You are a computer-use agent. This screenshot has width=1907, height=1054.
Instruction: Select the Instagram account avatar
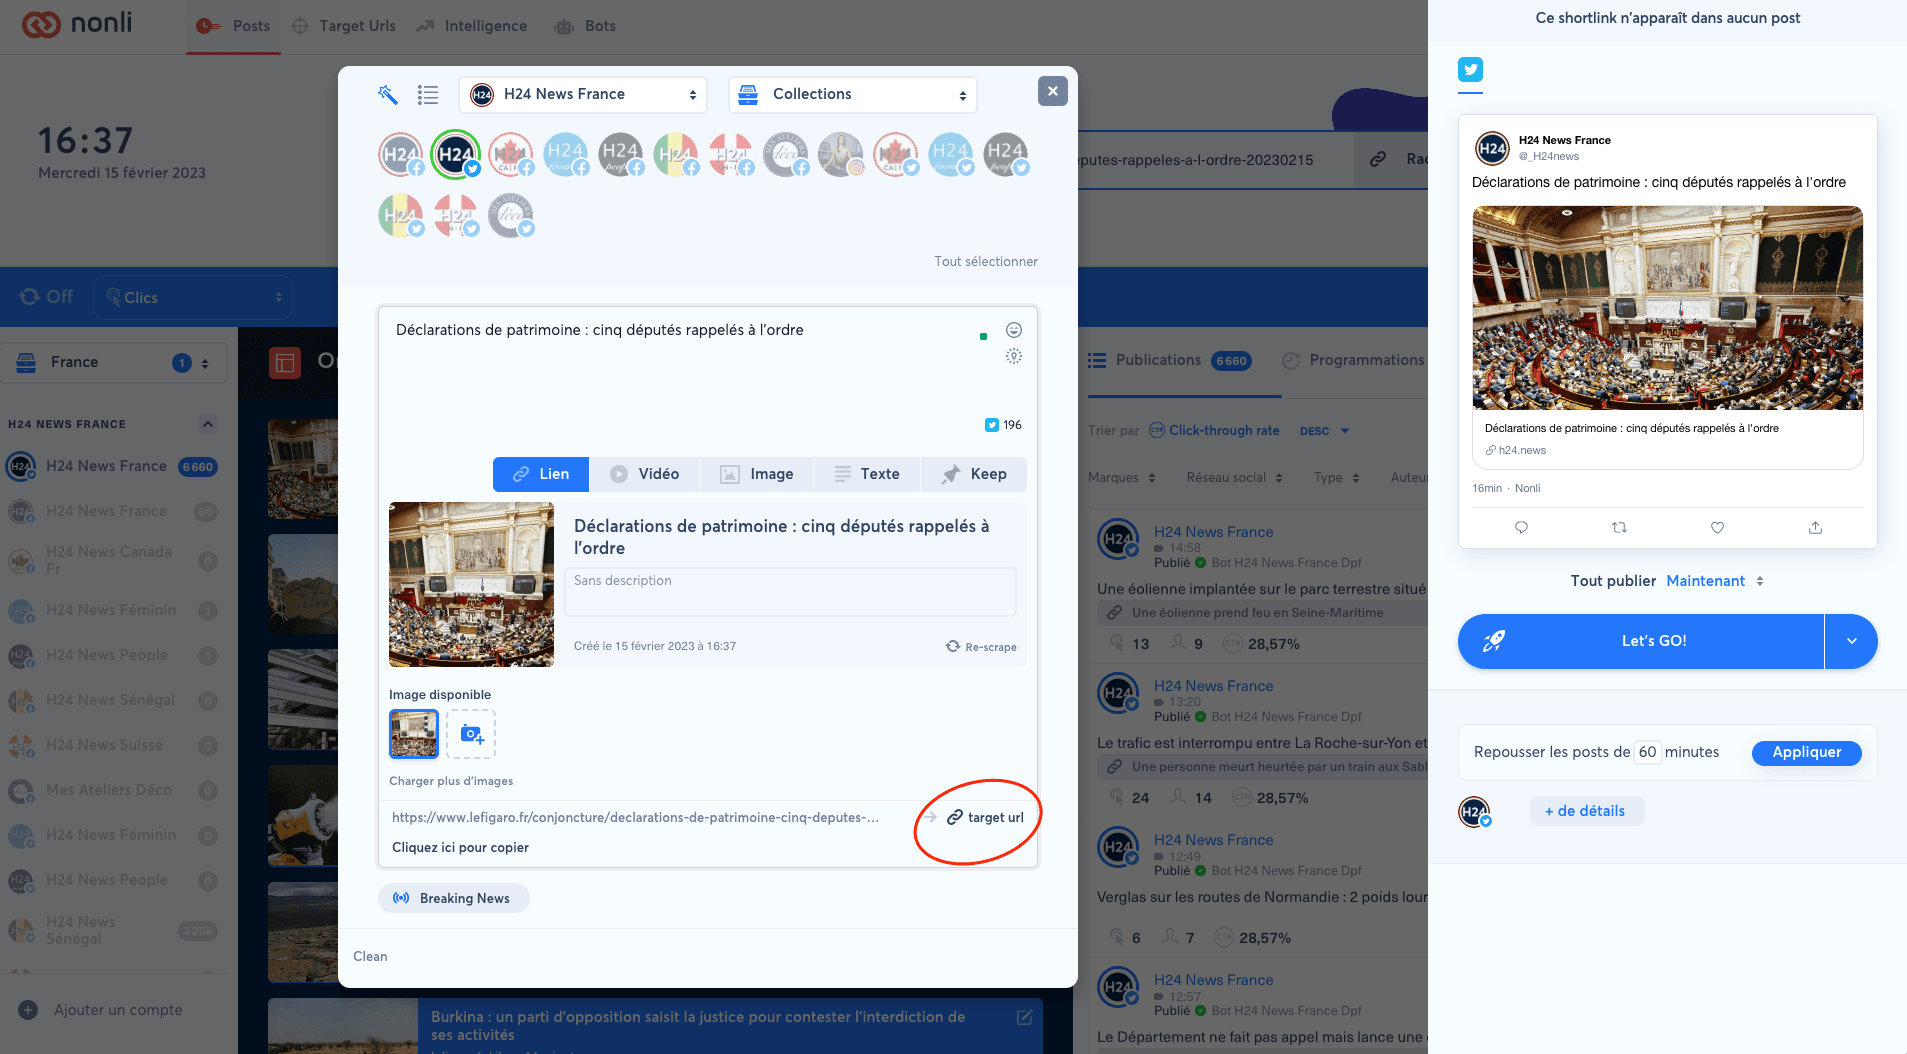841,155
